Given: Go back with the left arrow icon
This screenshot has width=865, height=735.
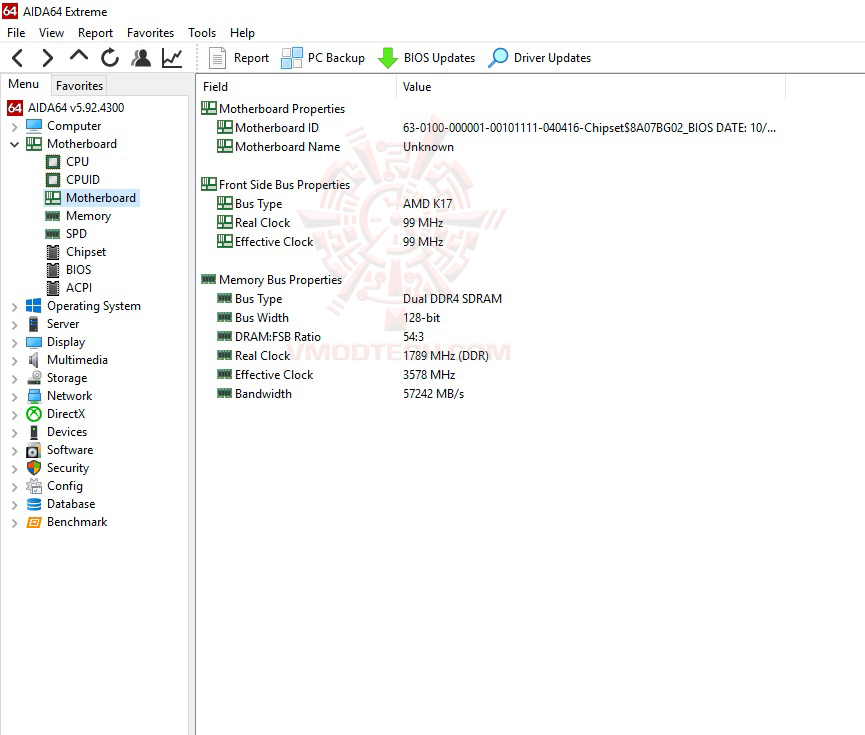Looking at the screenshot, I should click(18, 58).
